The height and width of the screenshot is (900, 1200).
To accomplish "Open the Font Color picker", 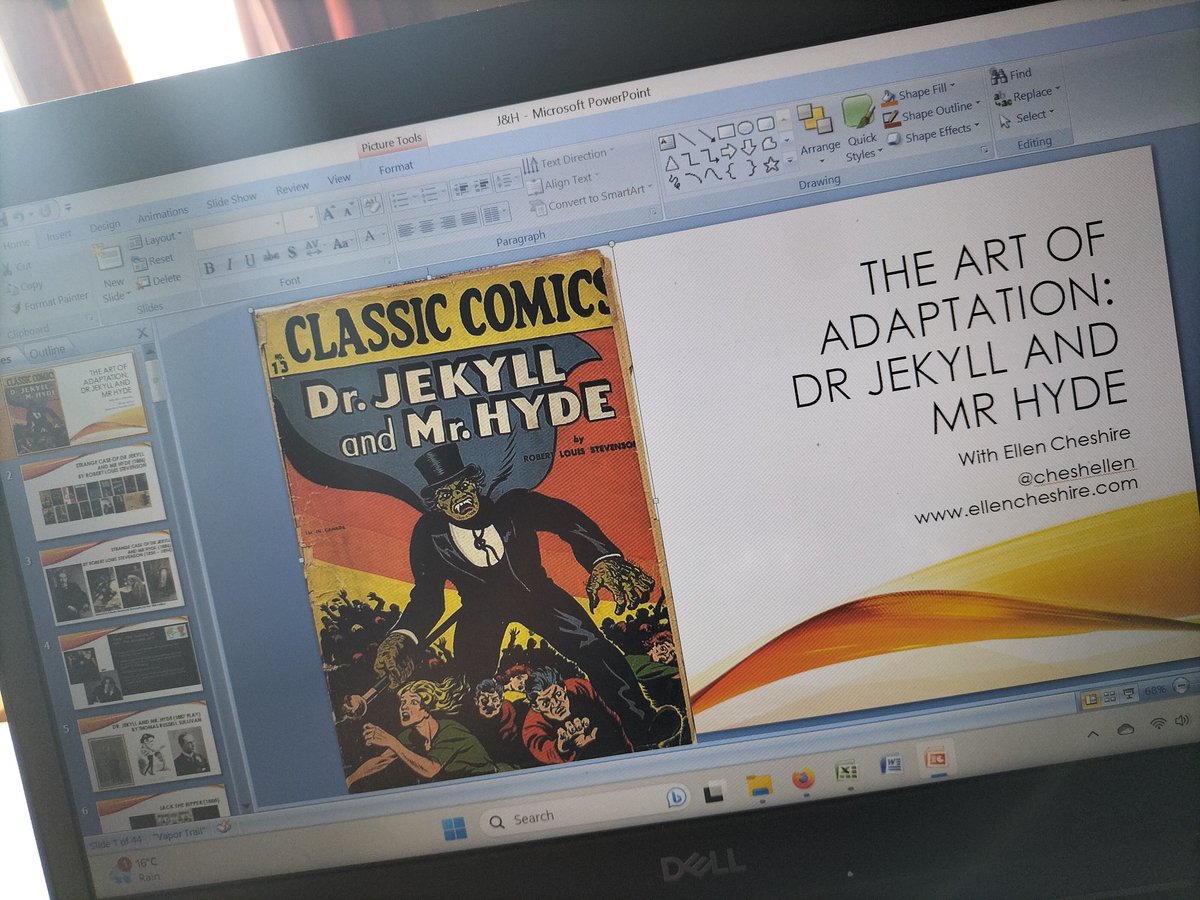I will (x=372, y=235).
